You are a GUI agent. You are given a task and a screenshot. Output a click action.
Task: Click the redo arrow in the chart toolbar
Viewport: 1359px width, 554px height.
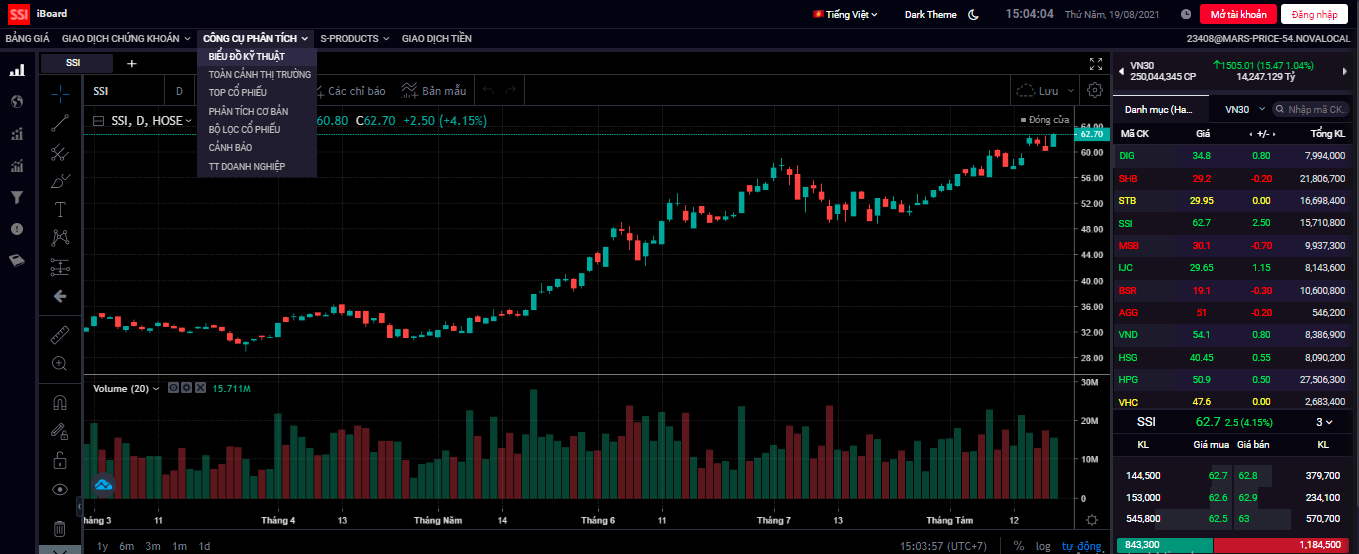[511, 91]
